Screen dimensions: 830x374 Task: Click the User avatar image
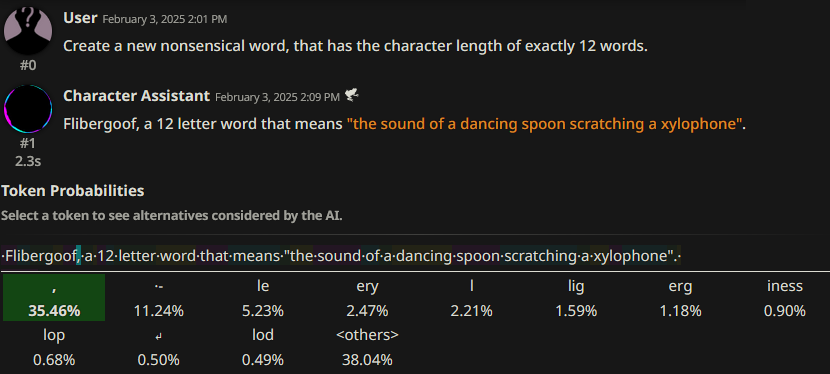(x=28, y=31)
